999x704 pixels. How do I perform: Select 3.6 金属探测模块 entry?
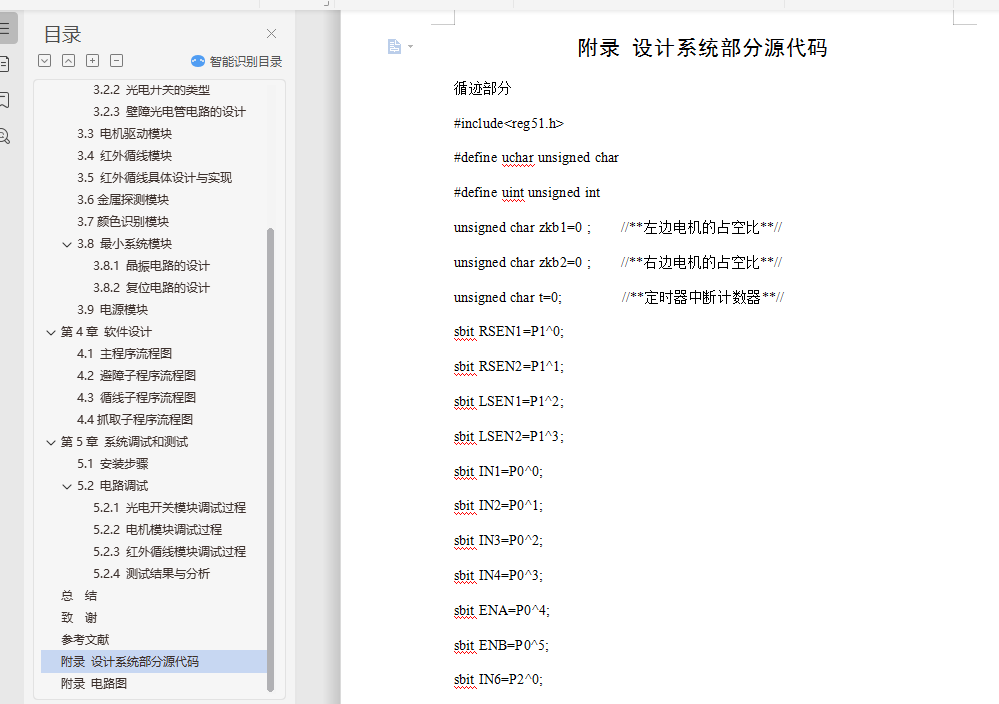click(123, 199)
